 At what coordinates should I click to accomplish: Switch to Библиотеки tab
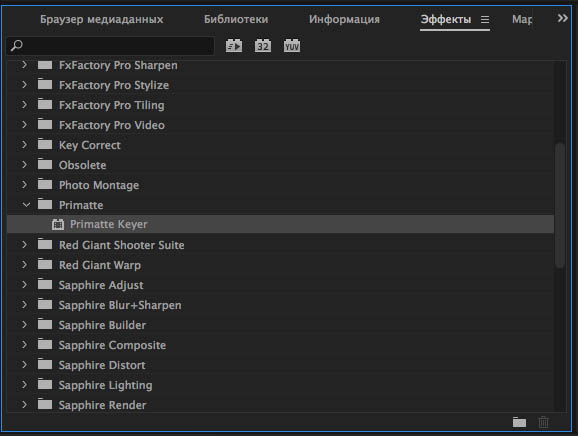pos(236,19)
